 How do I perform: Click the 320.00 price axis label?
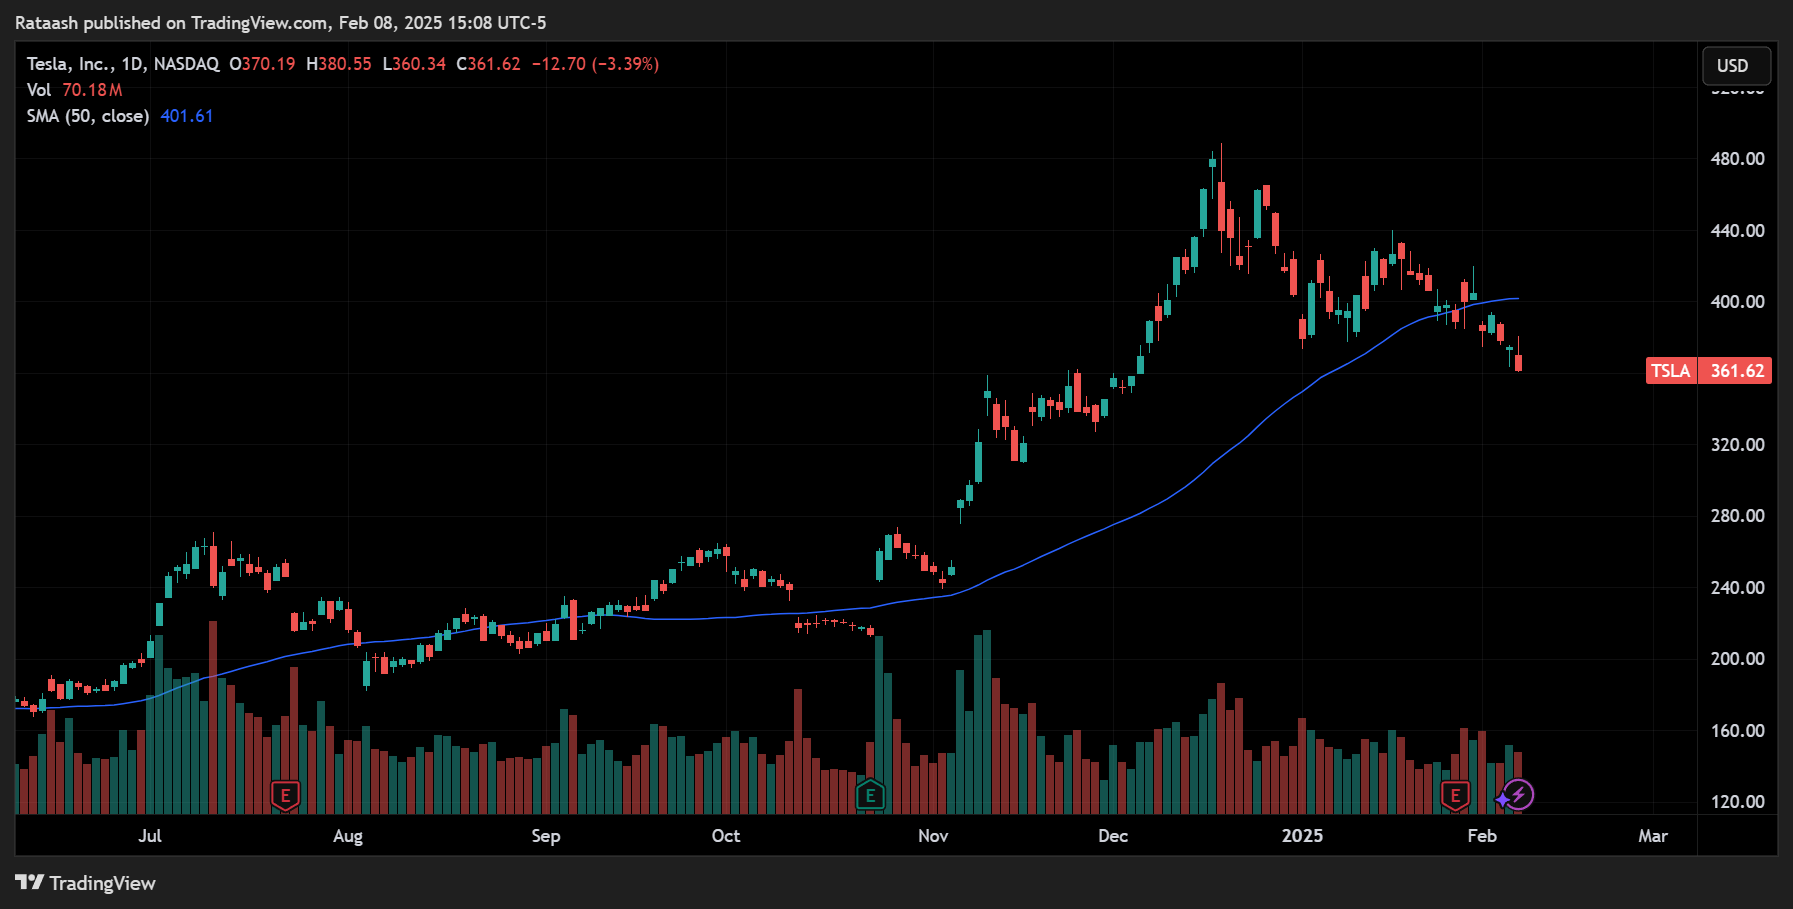(1737, 445)
